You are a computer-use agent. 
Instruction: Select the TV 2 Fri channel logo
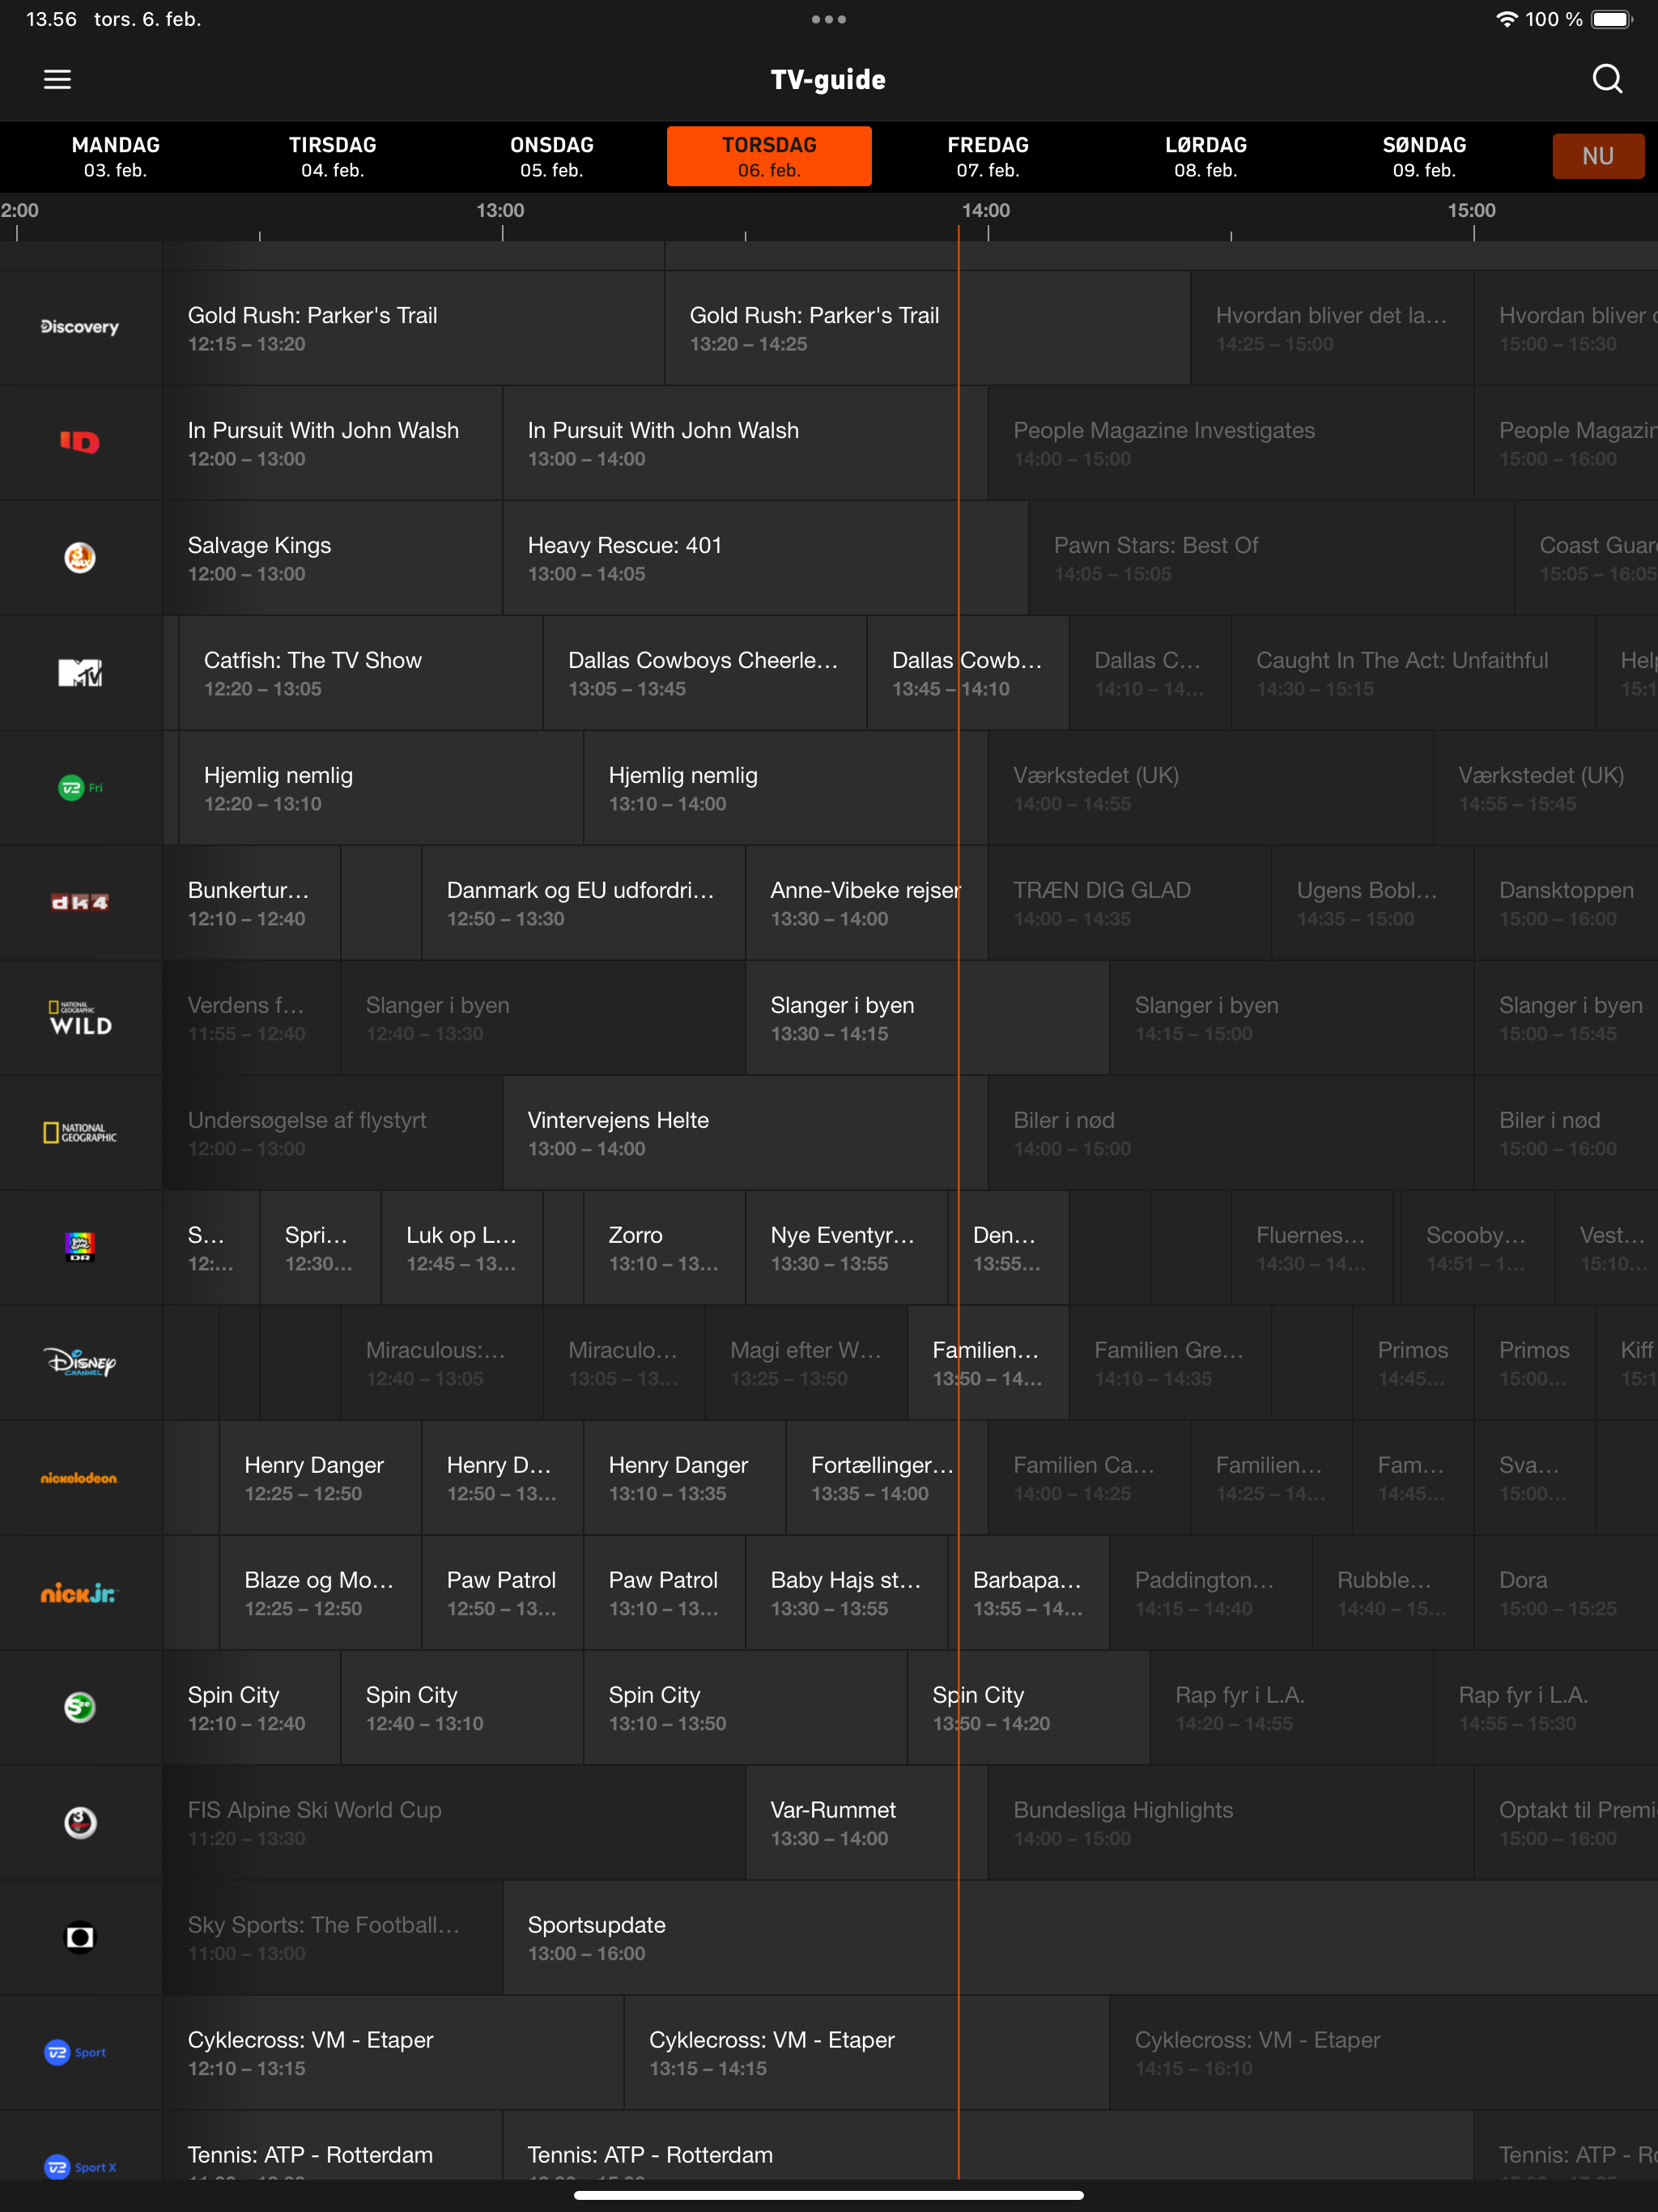80,787
